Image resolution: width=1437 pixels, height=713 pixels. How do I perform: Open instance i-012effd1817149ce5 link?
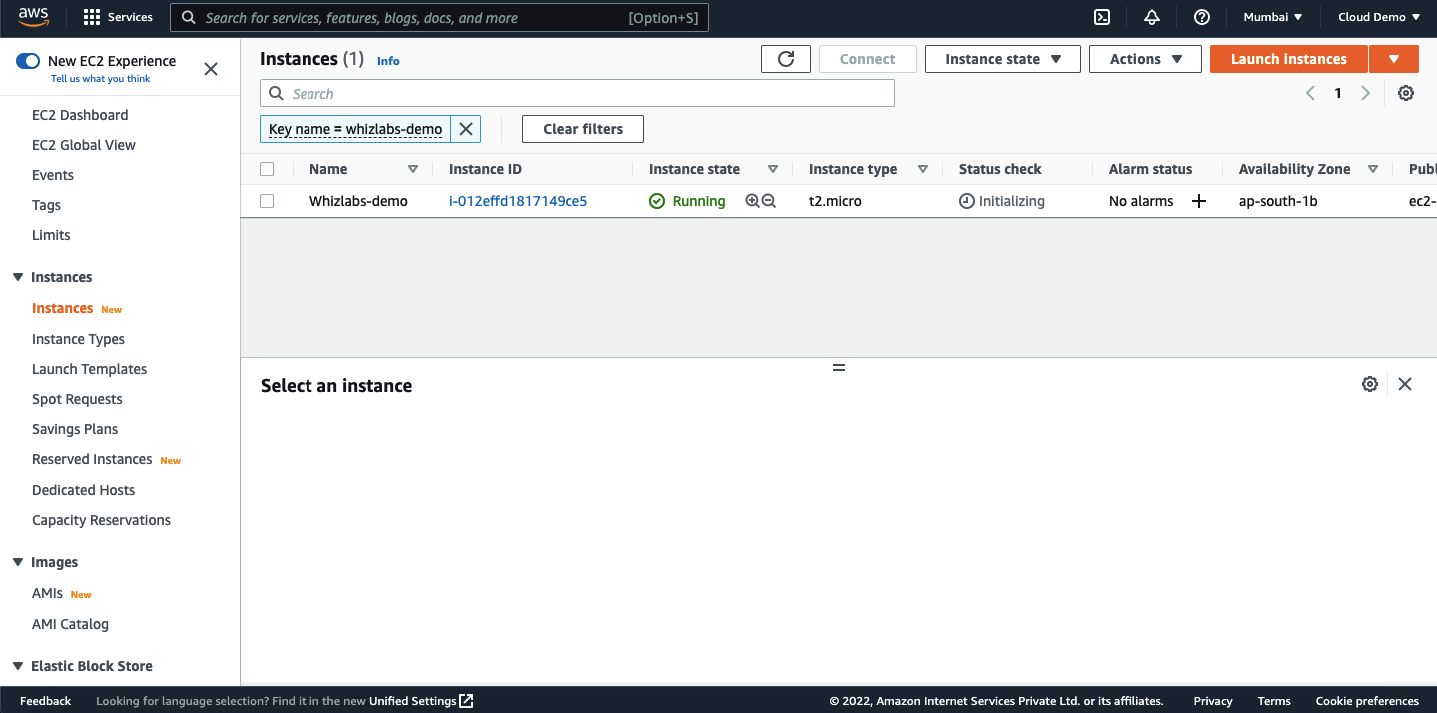[x=518, y=201]
